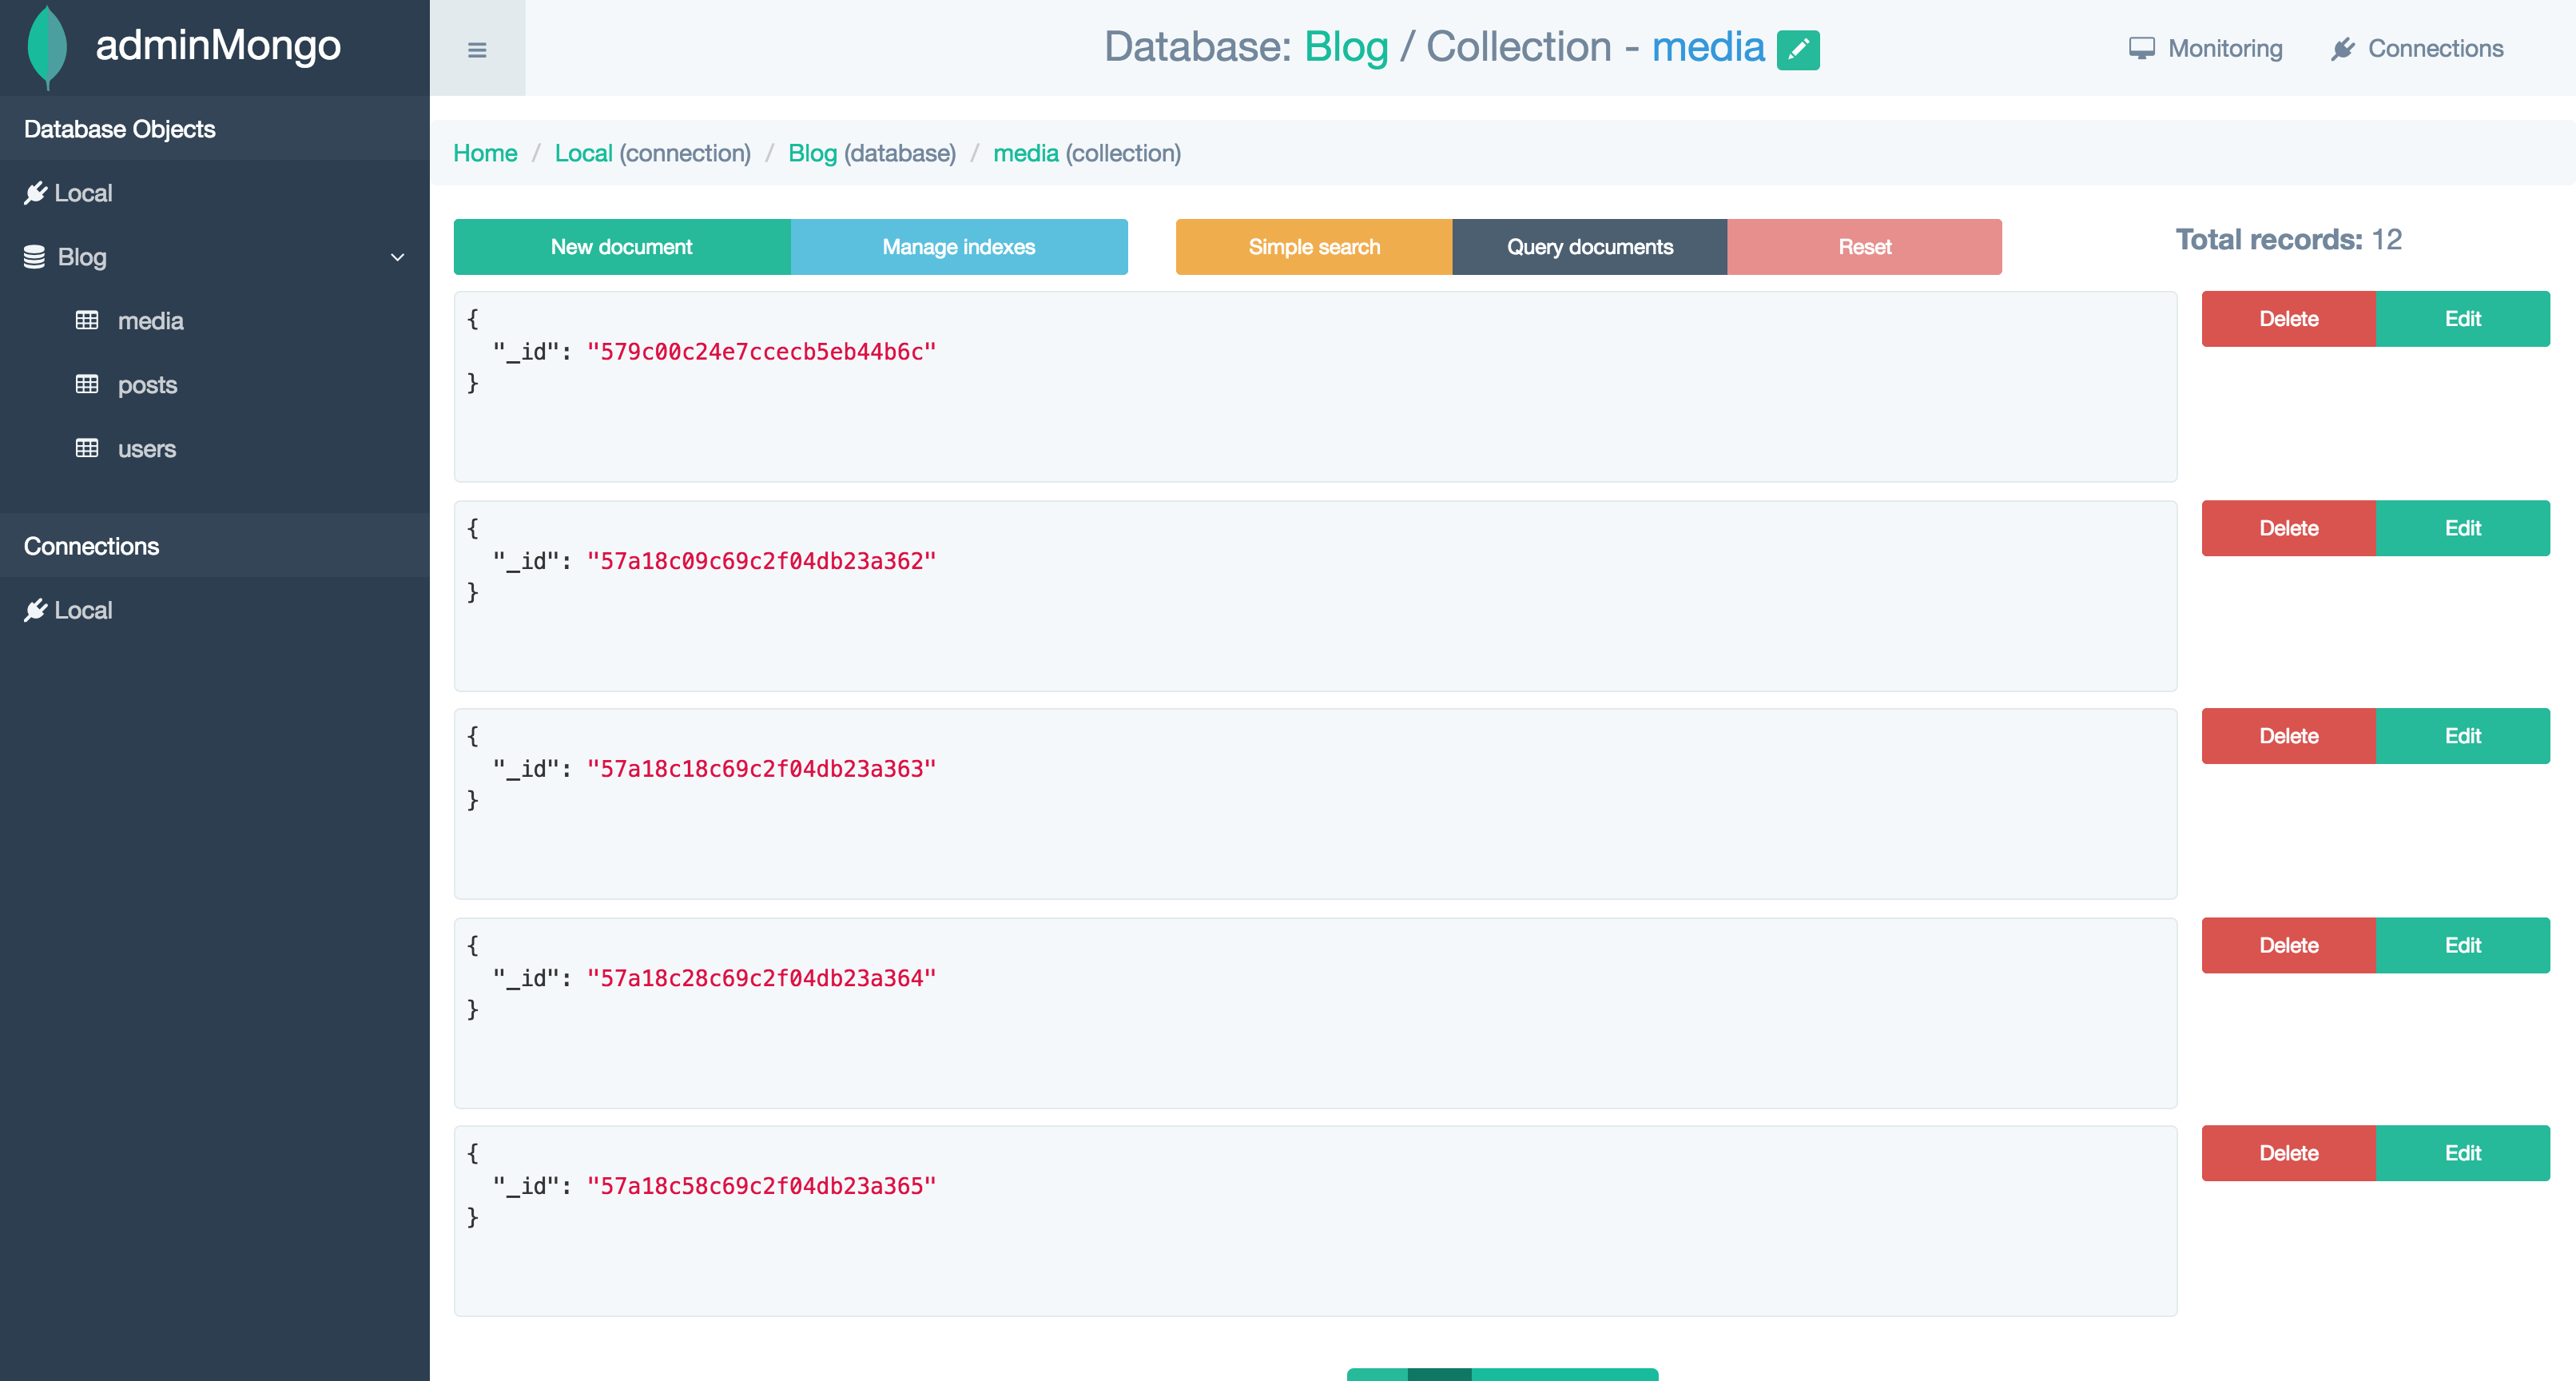Open Connections from the top bar
This screenshot has width=2576, height=1381.
tap(2435, 49)
